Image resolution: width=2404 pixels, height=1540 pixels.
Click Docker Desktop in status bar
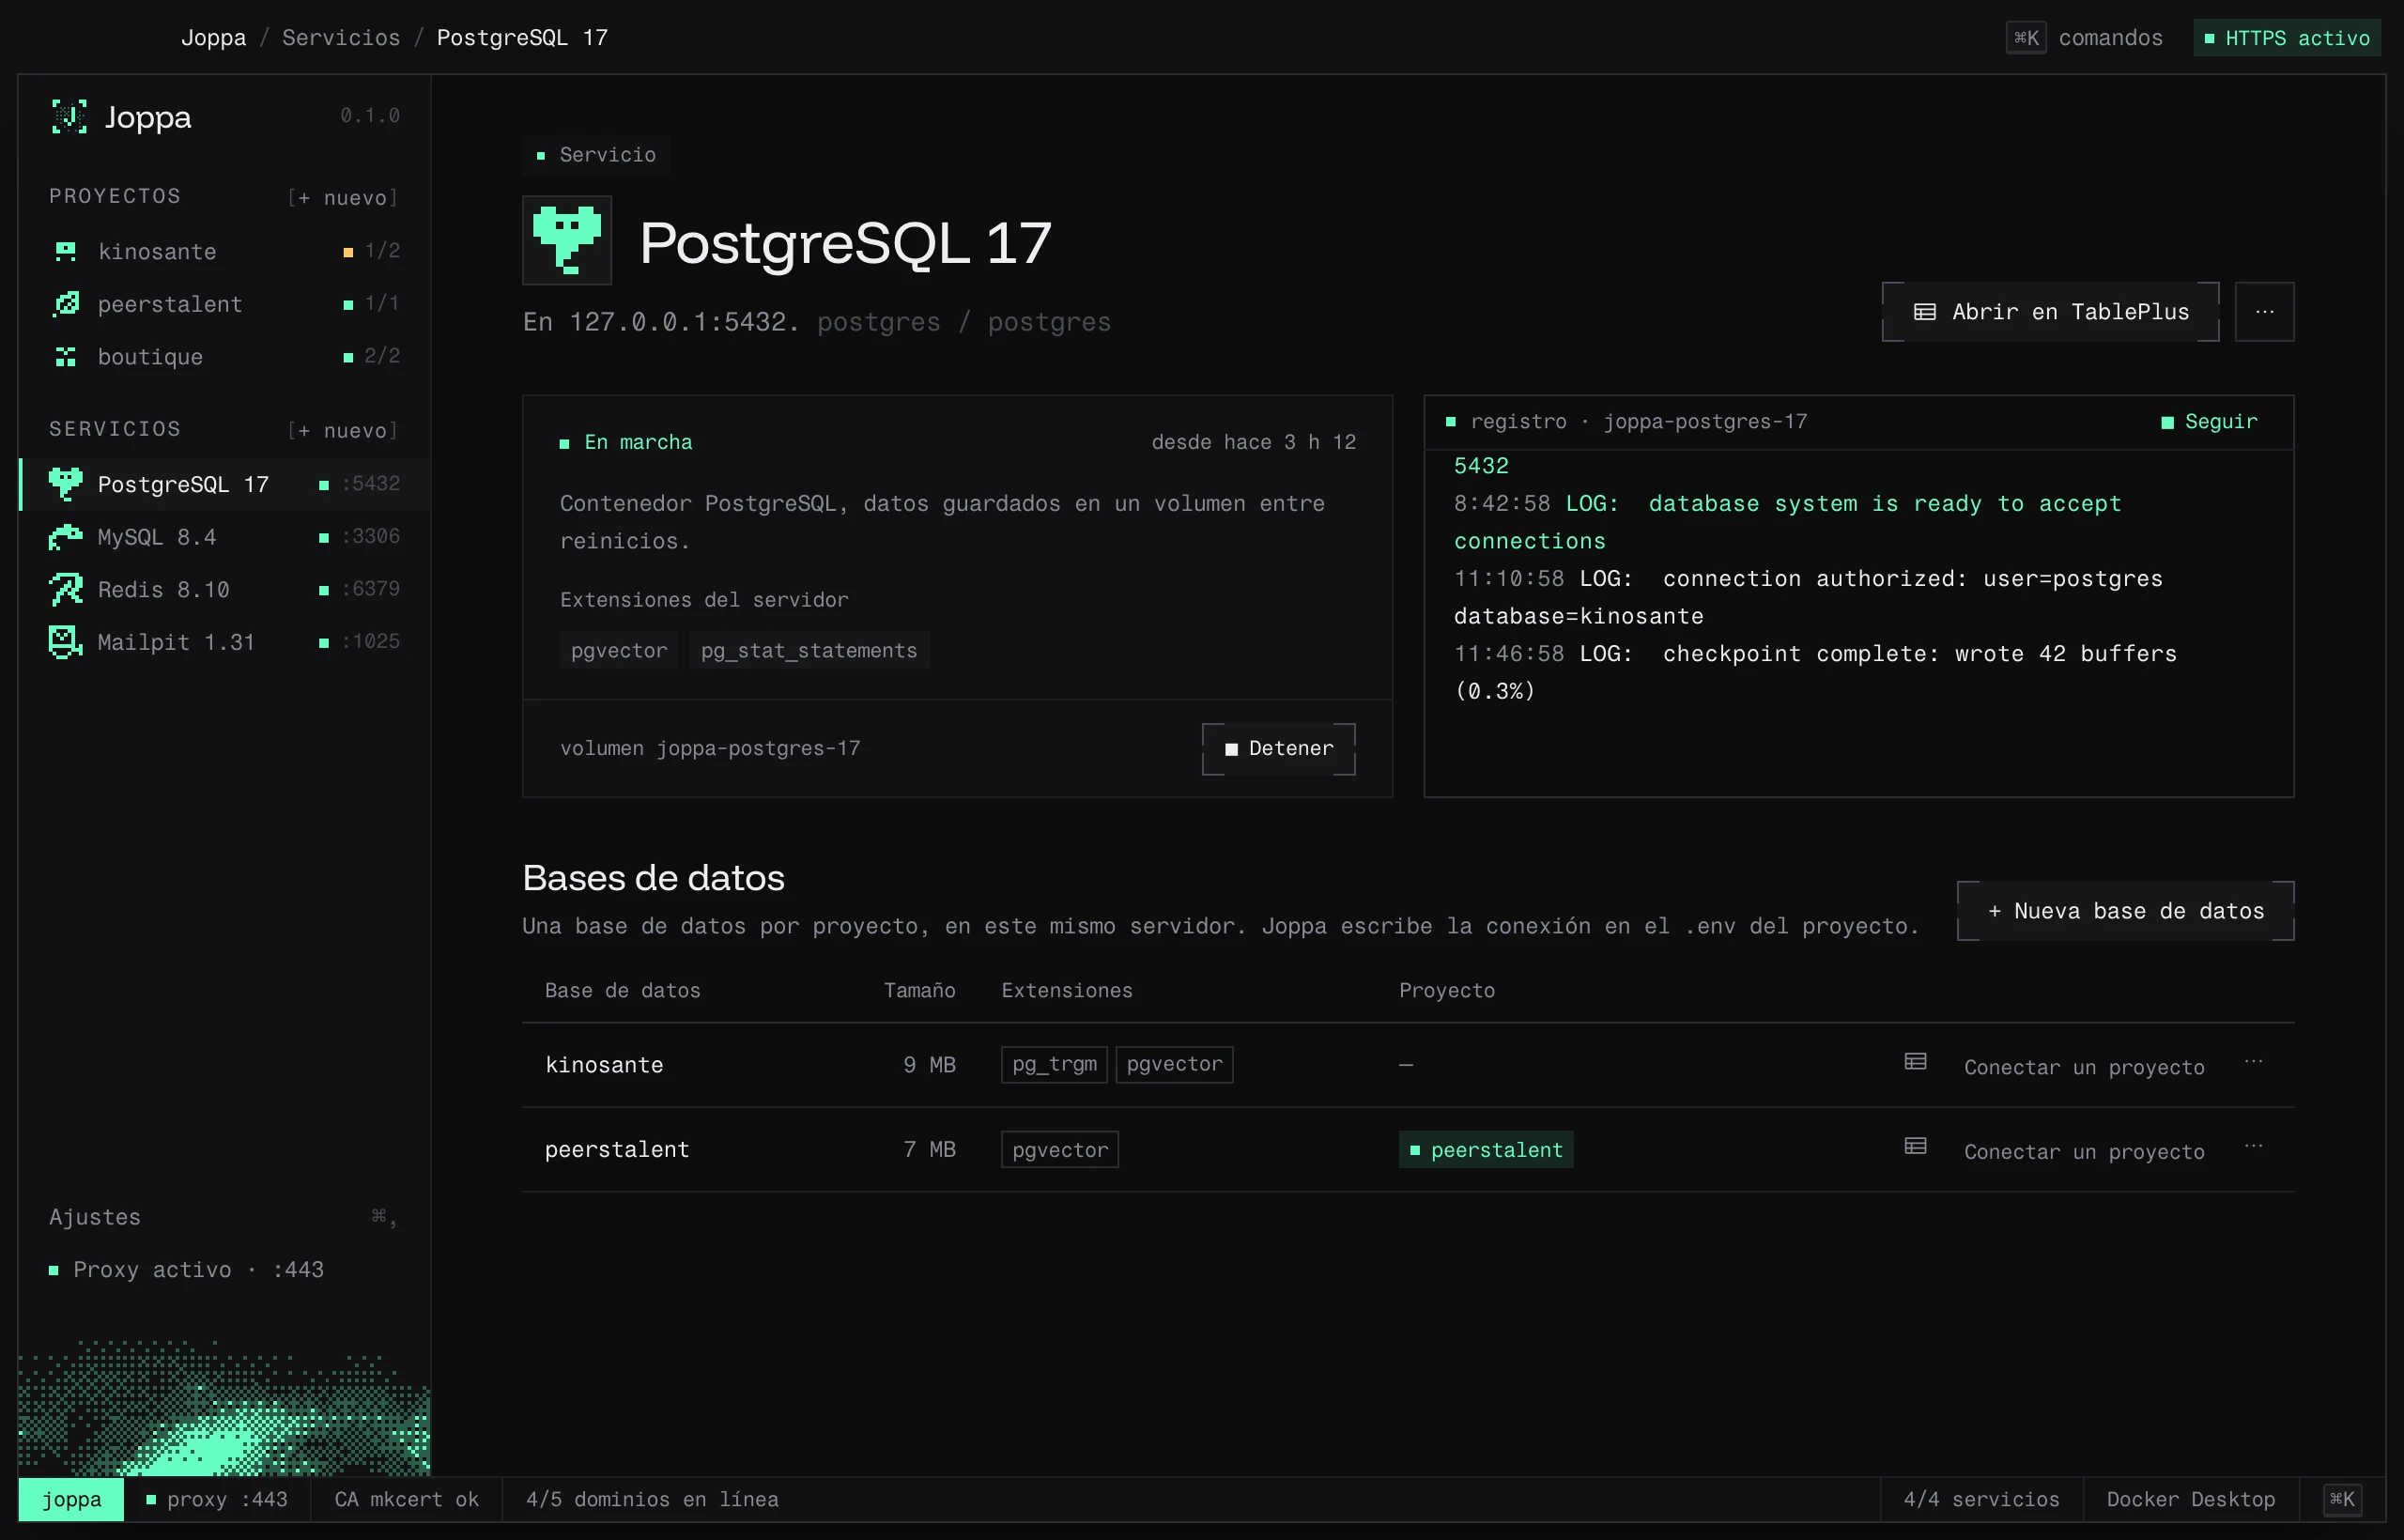coord(2191,1499)
